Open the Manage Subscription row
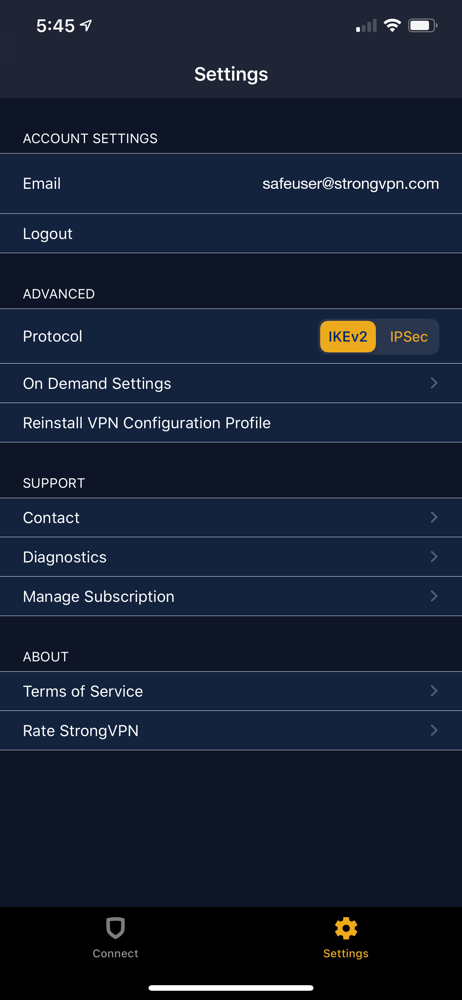The height and width of the screenshot is (1000, 462). click(x=231, y=596)
